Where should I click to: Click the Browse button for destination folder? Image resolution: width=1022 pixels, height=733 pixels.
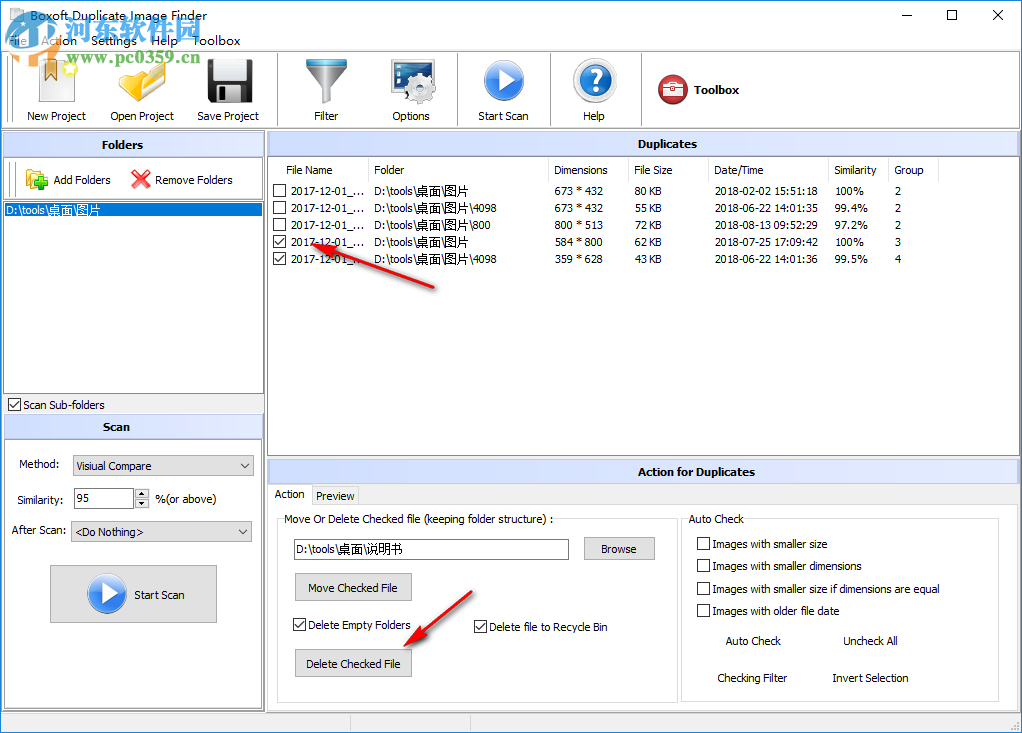tap(619, 548)
